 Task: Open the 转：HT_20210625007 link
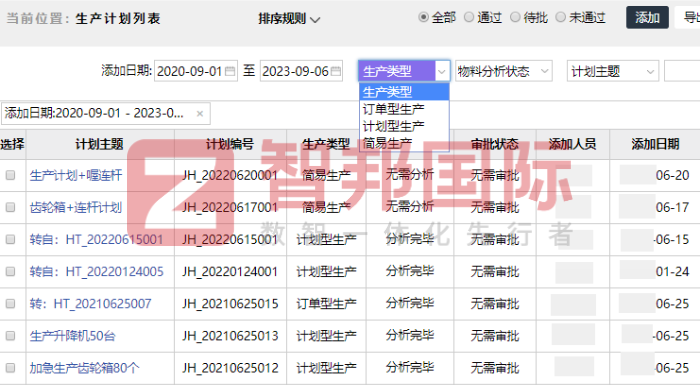click(x=90, y=304)
